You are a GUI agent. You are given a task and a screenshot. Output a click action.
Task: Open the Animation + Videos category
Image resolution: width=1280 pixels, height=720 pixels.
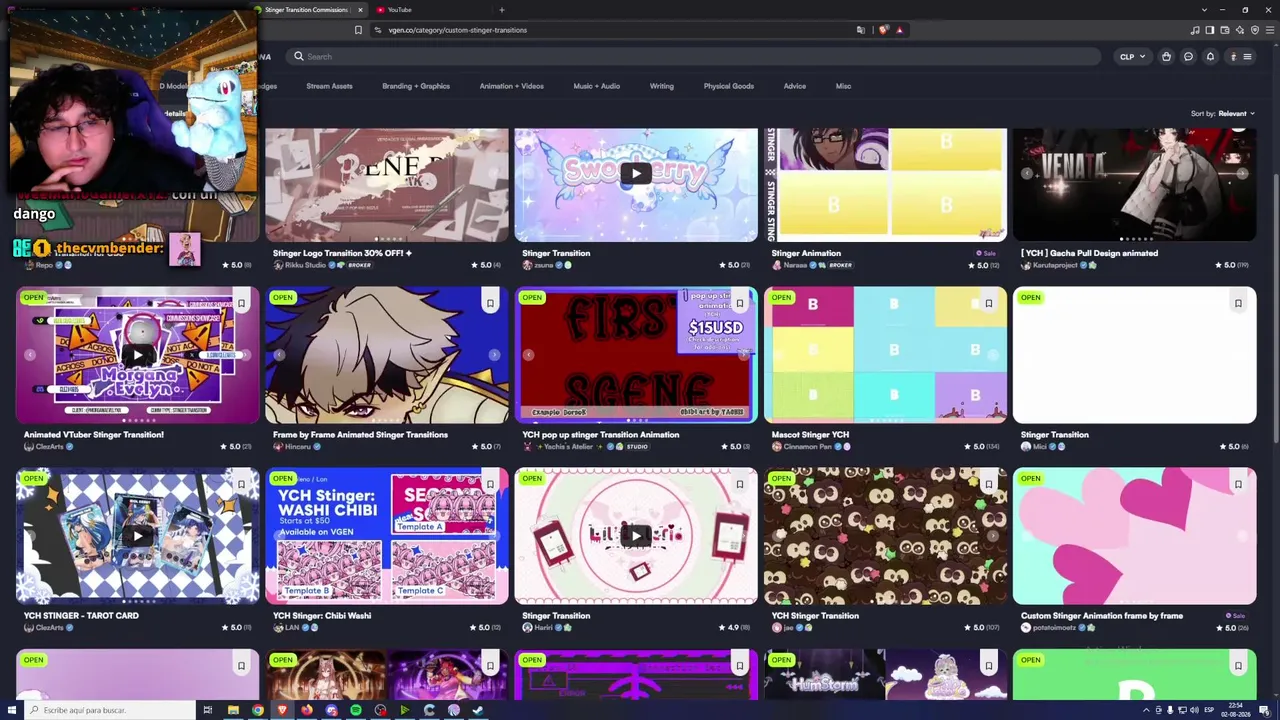pos(512,86)
